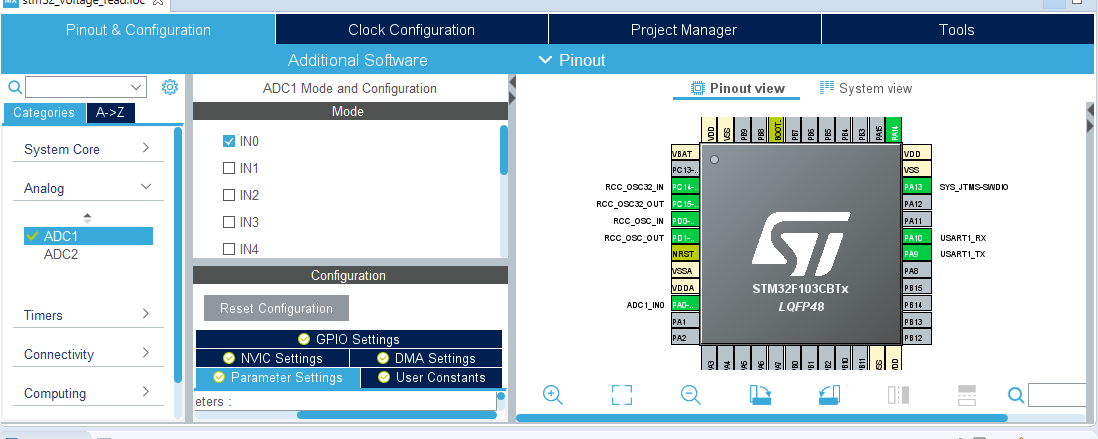This screenshot has width=1098, height=439.
Task: Rotate the chip counter-clockwise
Action: click(829, 395)
